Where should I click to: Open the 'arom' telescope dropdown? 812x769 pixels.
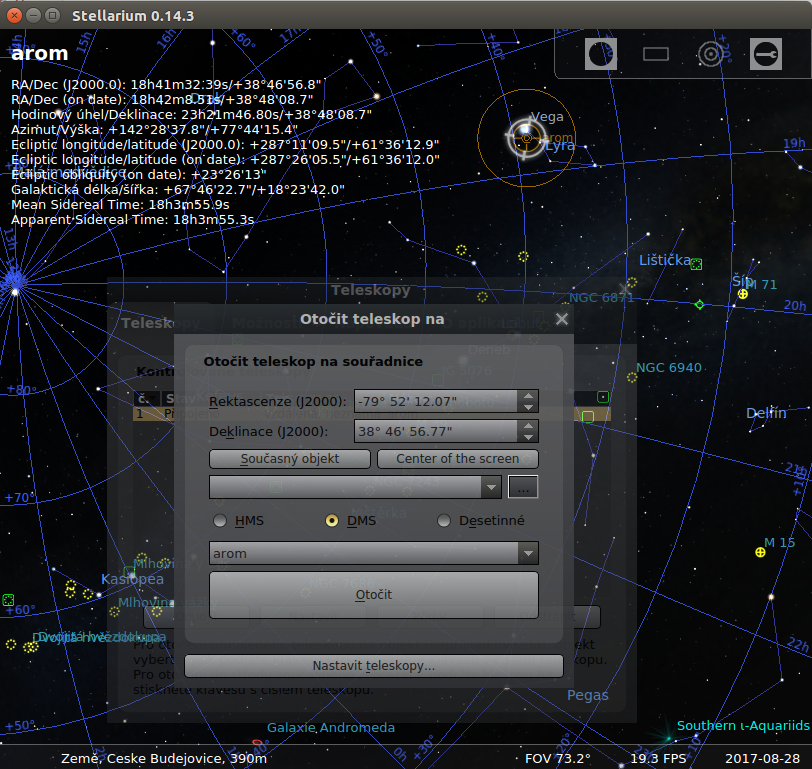point(527,554)
